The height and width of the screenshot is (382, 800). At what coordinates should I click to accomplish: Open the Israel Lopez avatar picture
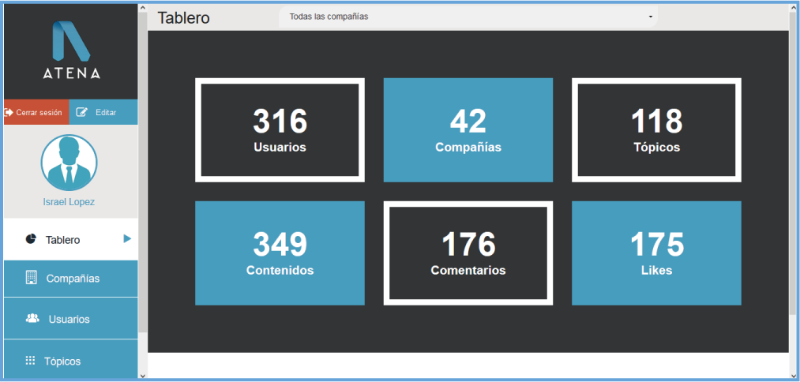[x=69, y=163]
